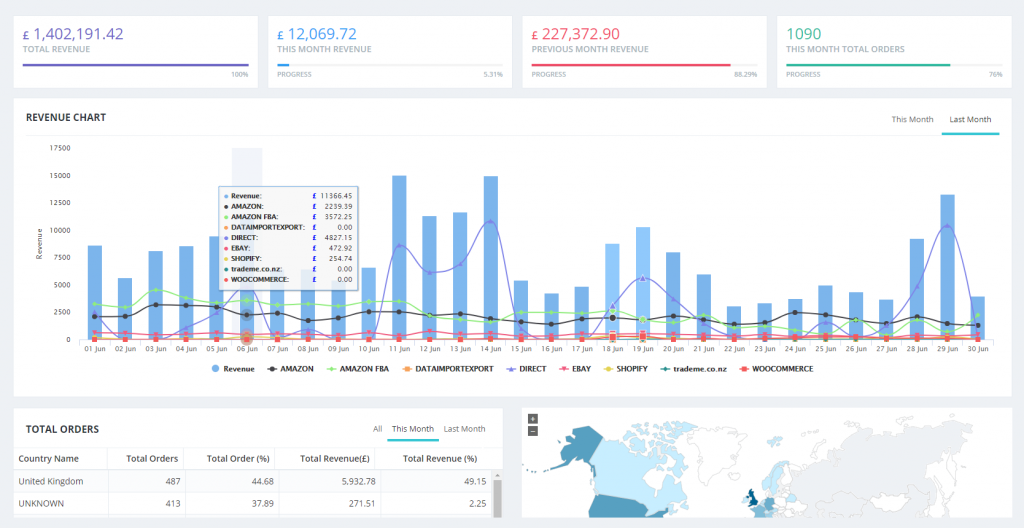Toggle AMAZON series in chart legend

tap(290, 369)
